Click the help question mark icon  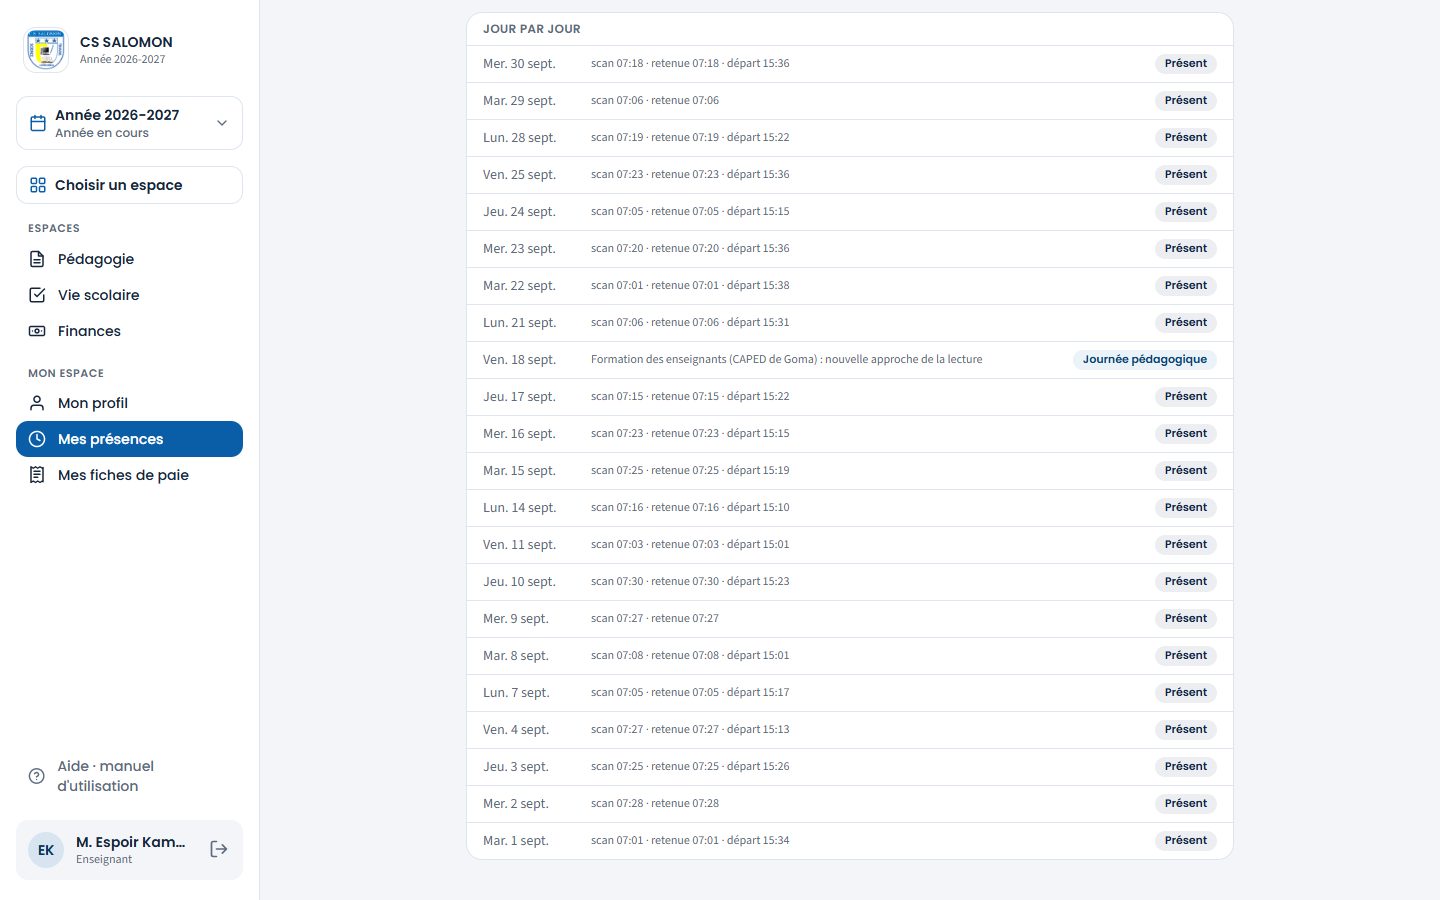point(37,776)
